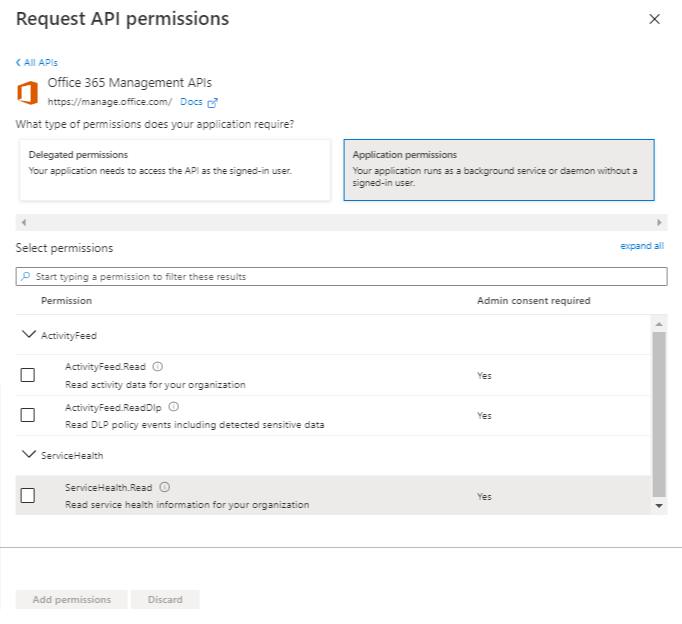Select the Delegated permissions card
The width and height of the screenshot is (682, 624).
click(x=175, y=170)
